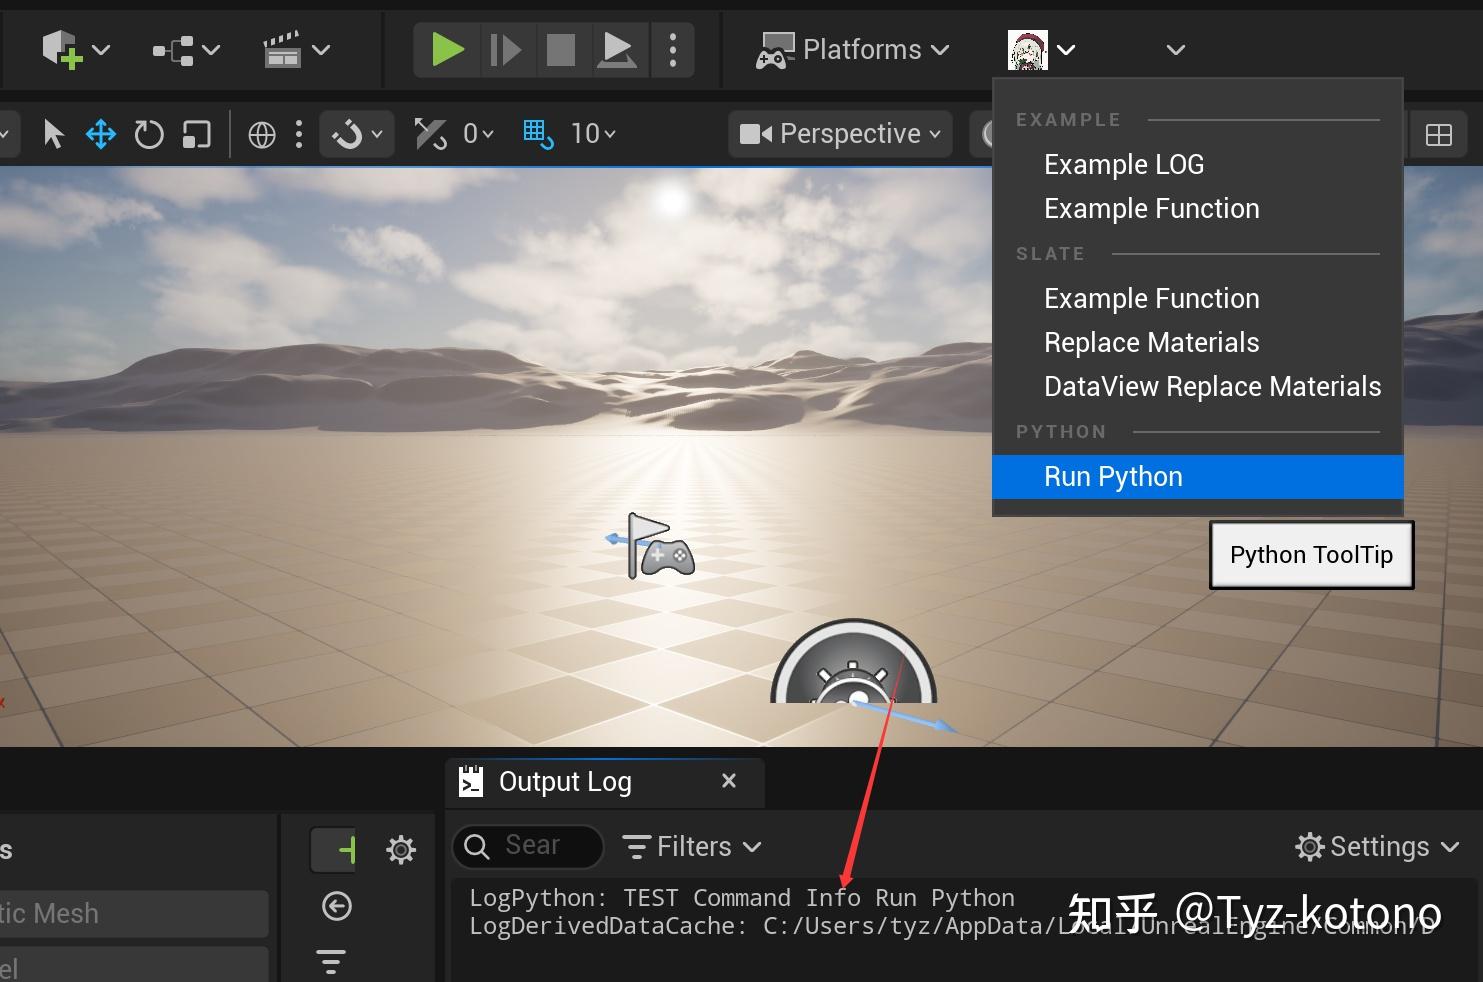Click the Blueprints toolbar icon
This screenshot has width=1483, height=982.
click(172, 48)
